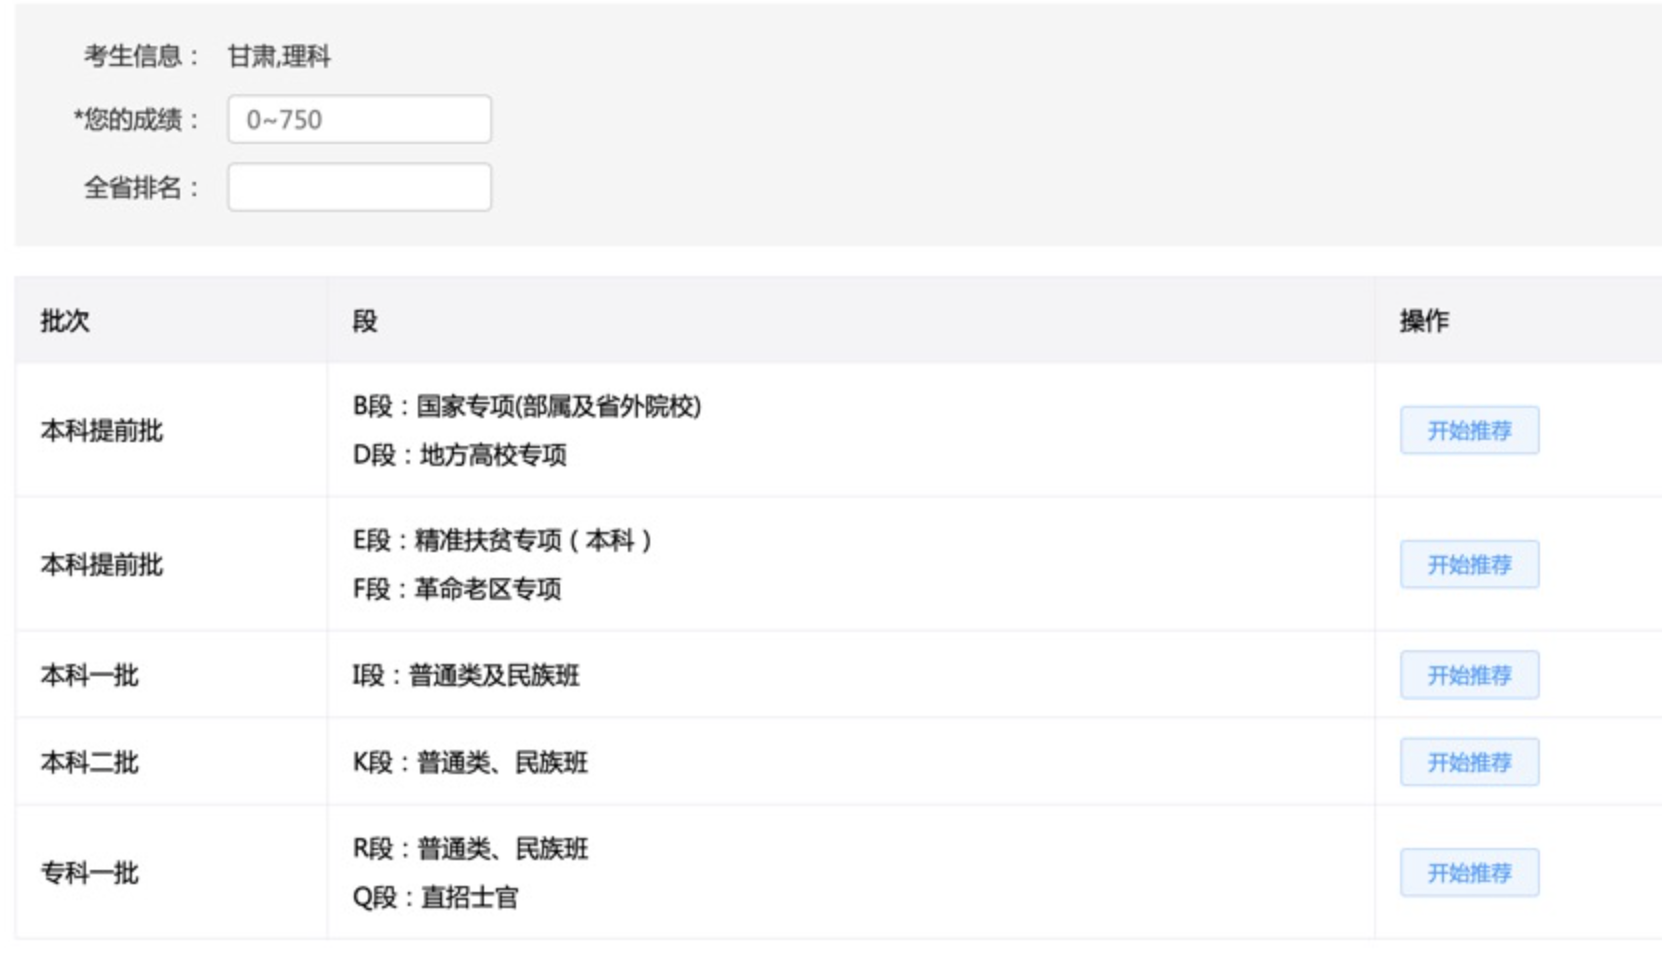Click the F段：革命老区专项 text

[x=457, y=590]
